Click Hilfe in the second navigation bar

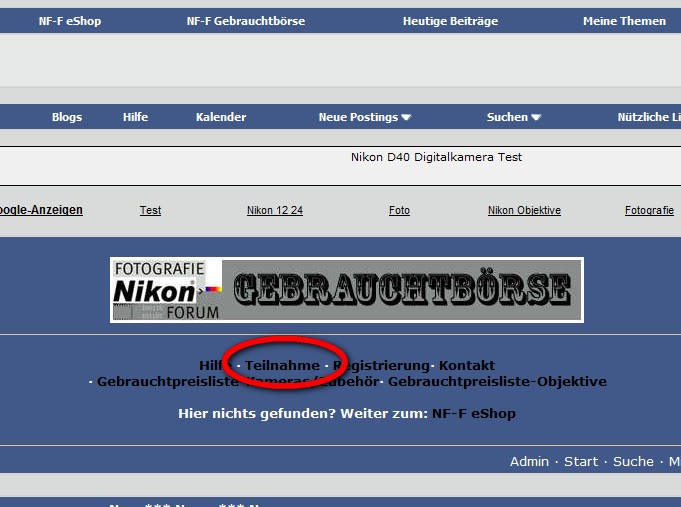coord(136,117)
